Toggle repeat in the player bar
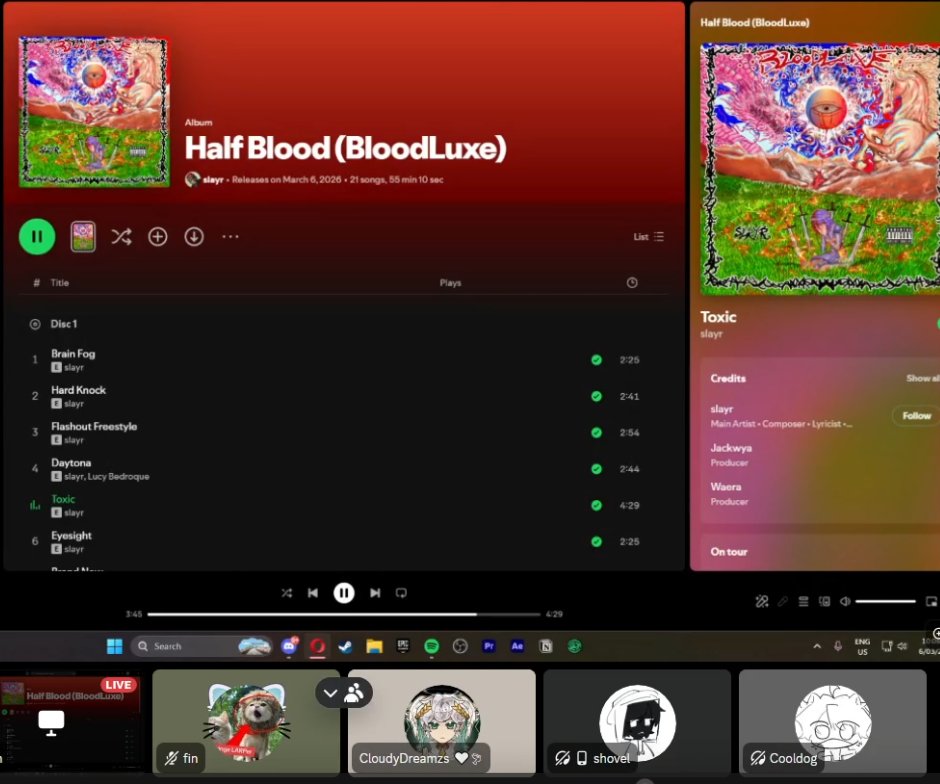 (401, 593)
